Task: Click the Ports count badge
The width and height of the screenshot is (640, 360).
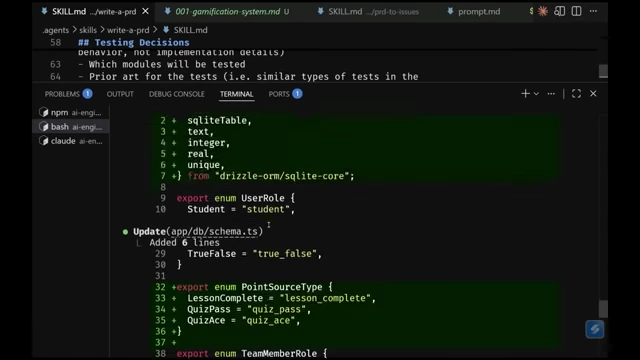Action: tap(297, 94)
